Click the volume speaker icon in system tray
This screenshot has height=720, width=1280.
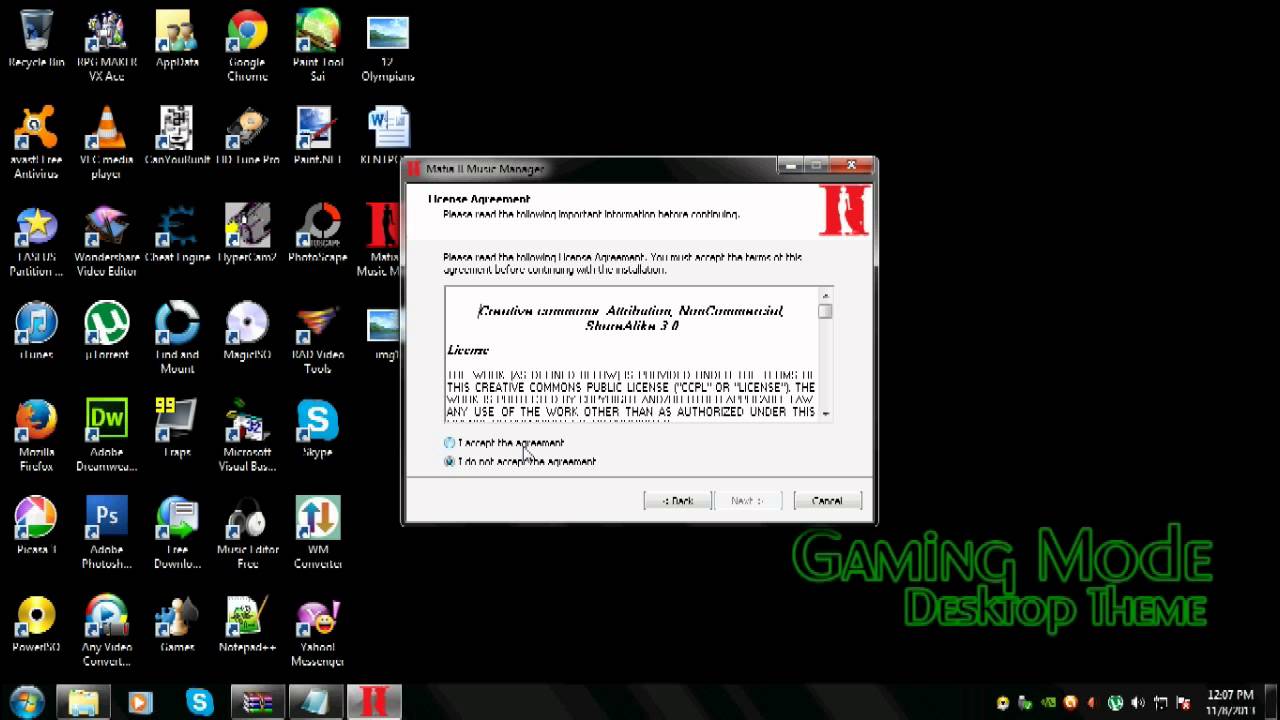[1139, 703]
